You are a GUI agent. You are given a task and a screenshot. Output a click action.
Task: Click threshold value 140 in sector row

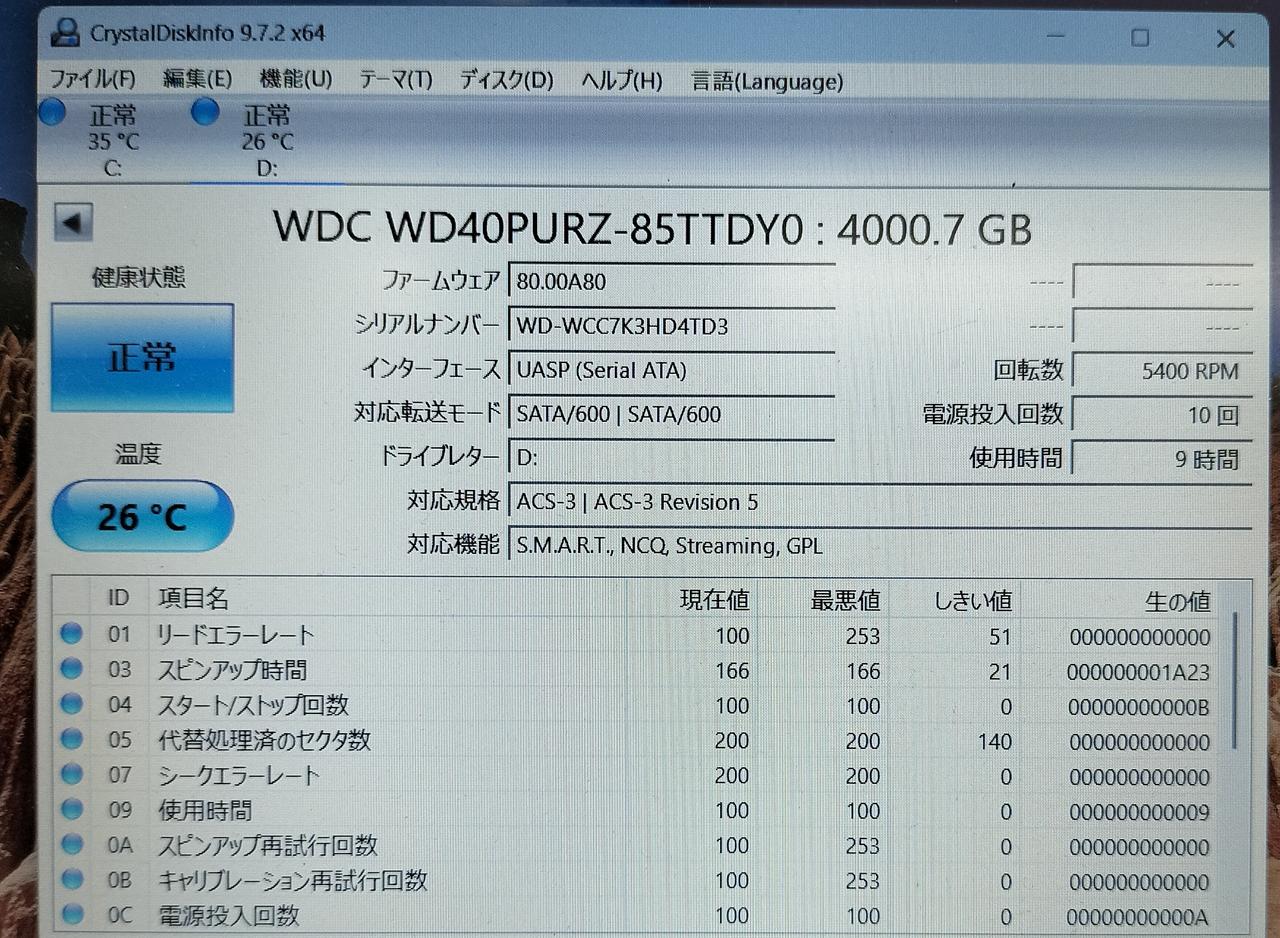[994, 742]
